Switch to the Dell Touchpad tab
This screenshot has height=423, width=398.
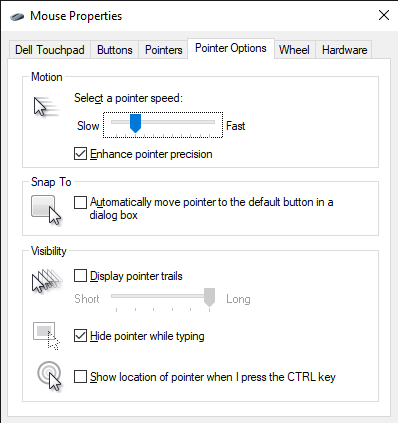click(50, 50)
